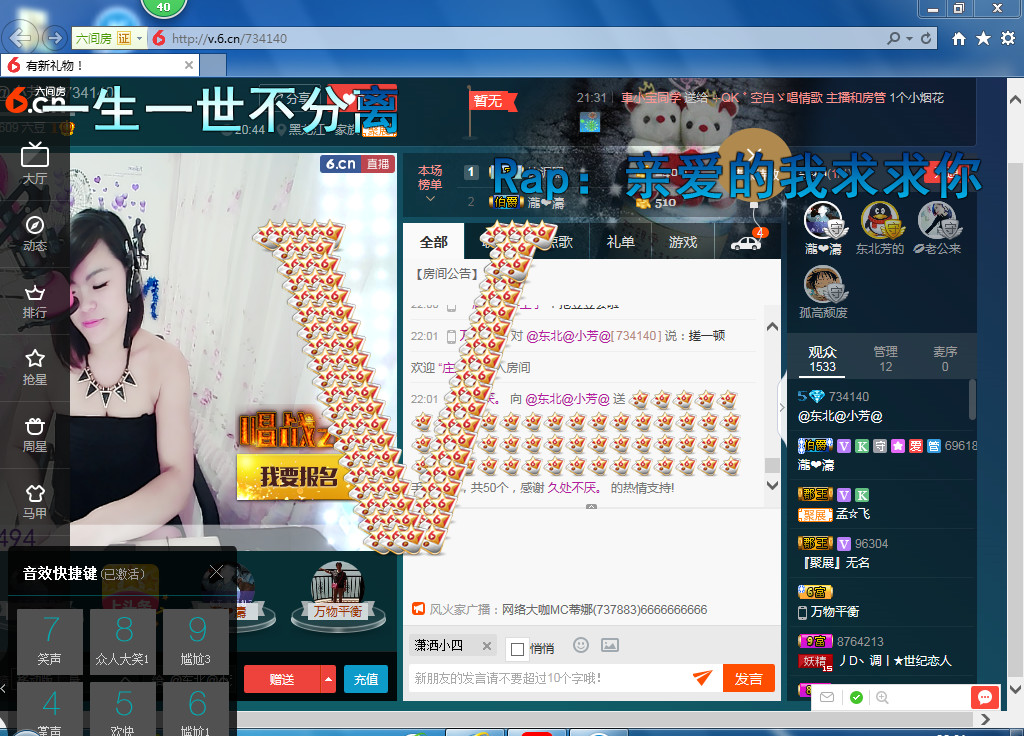Click the insert image icon in chat
The image size is (1024, 736).
[610, 645]
